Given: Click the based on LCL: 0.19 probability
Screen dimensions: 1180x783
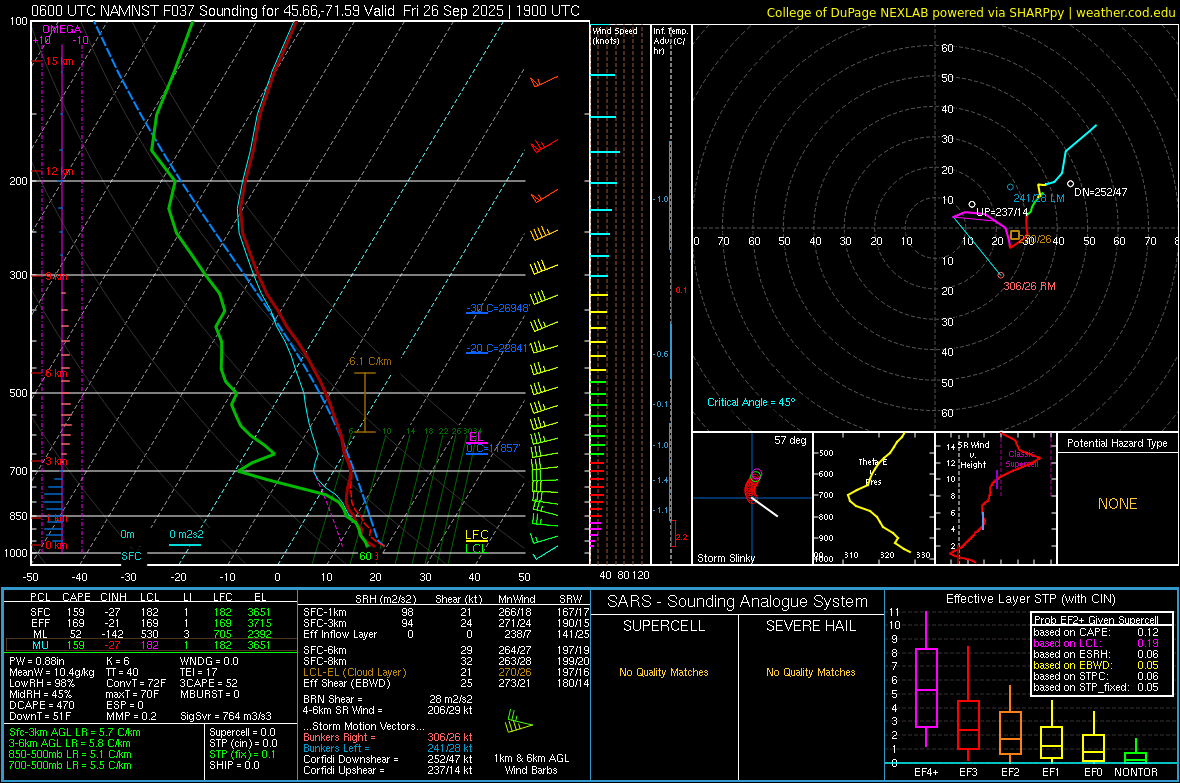Looking at the screenshot, I should 1096,643.
